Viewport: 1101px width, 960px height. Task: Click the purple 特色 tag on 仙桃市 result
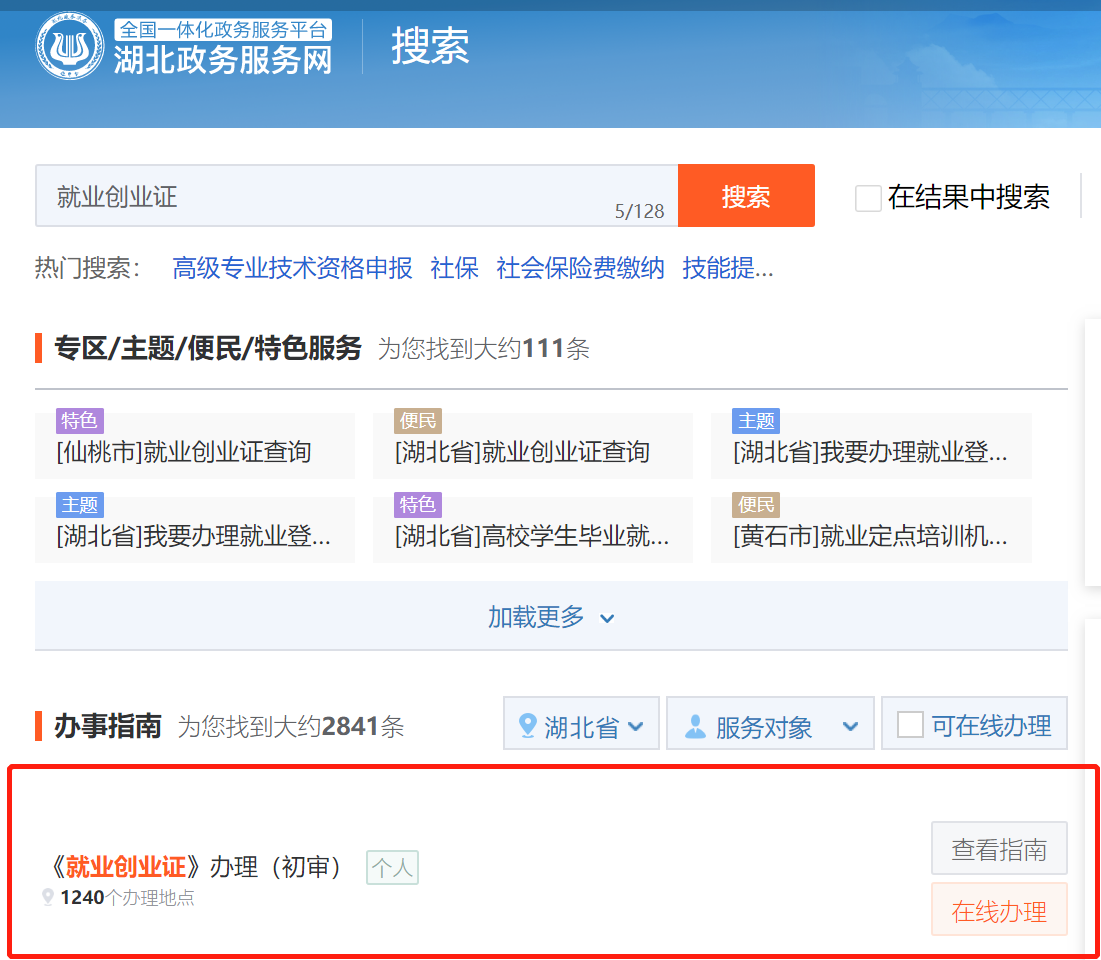point(79,421)
